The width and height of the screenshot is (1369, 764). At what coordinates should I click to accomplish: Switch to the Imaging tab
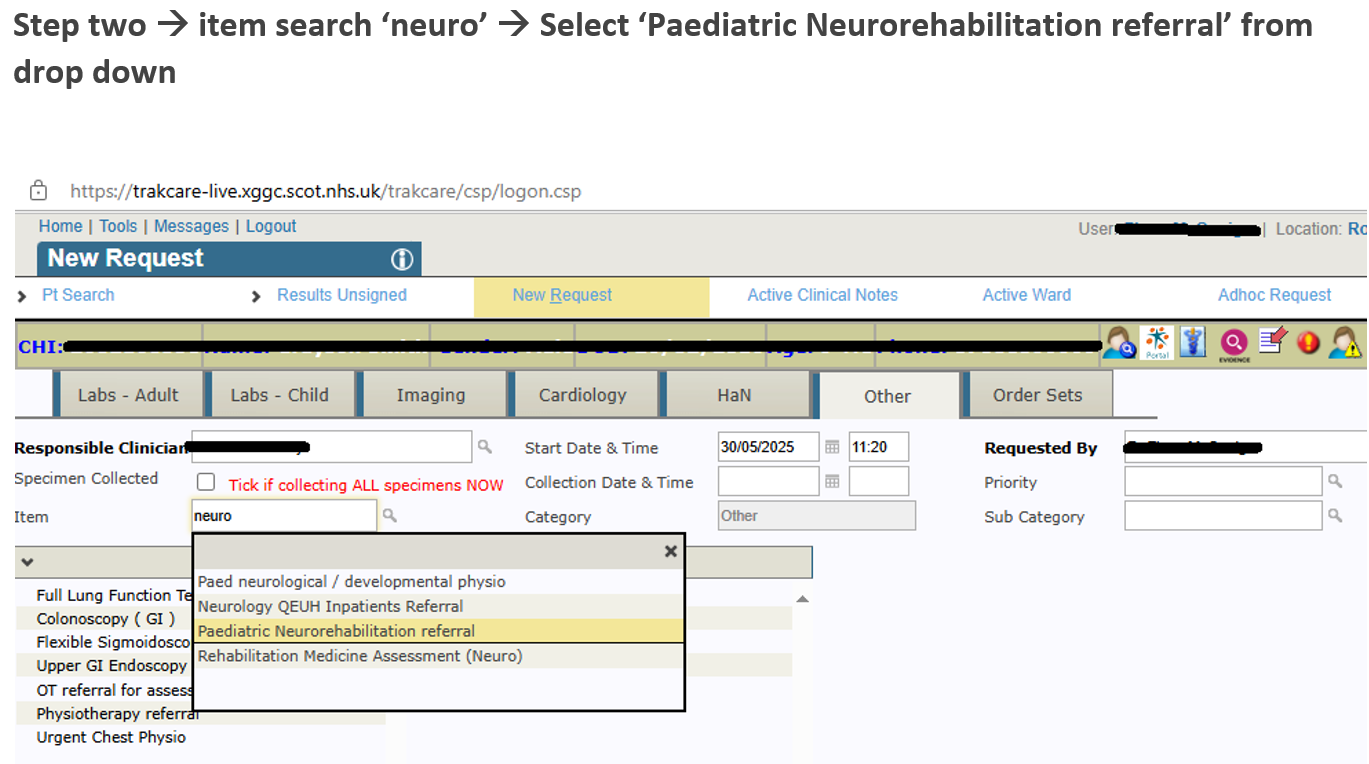[430, 395]
